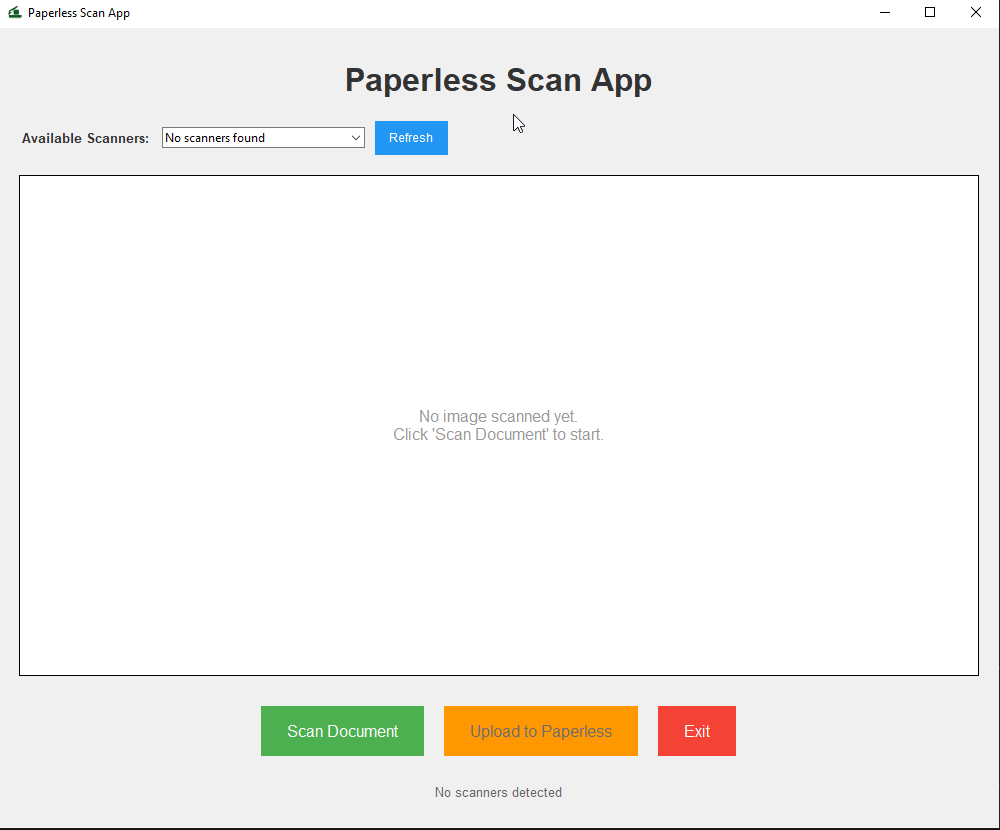This screenshot has height=830, width=1000.
Task: Click the 'Click Scan Document to start' hint
Action: pyautogui.click(x=498, y=434)
